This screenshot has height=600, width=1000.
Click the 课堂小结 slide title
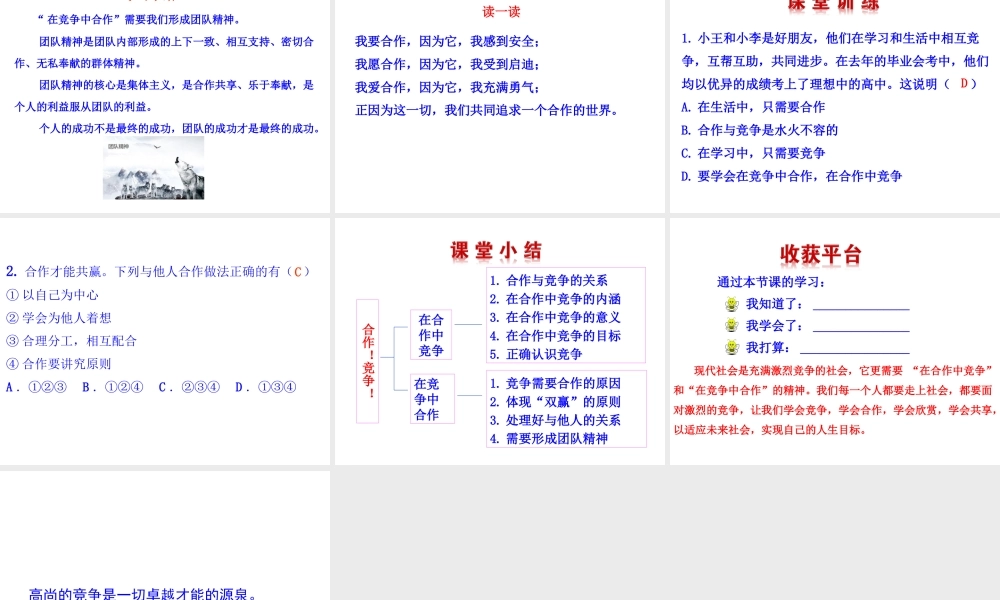(x=496, y=251)
